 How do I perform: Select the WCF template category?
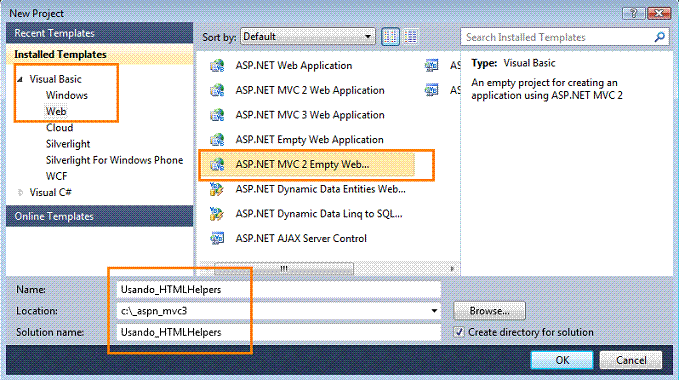click(57, 176)
